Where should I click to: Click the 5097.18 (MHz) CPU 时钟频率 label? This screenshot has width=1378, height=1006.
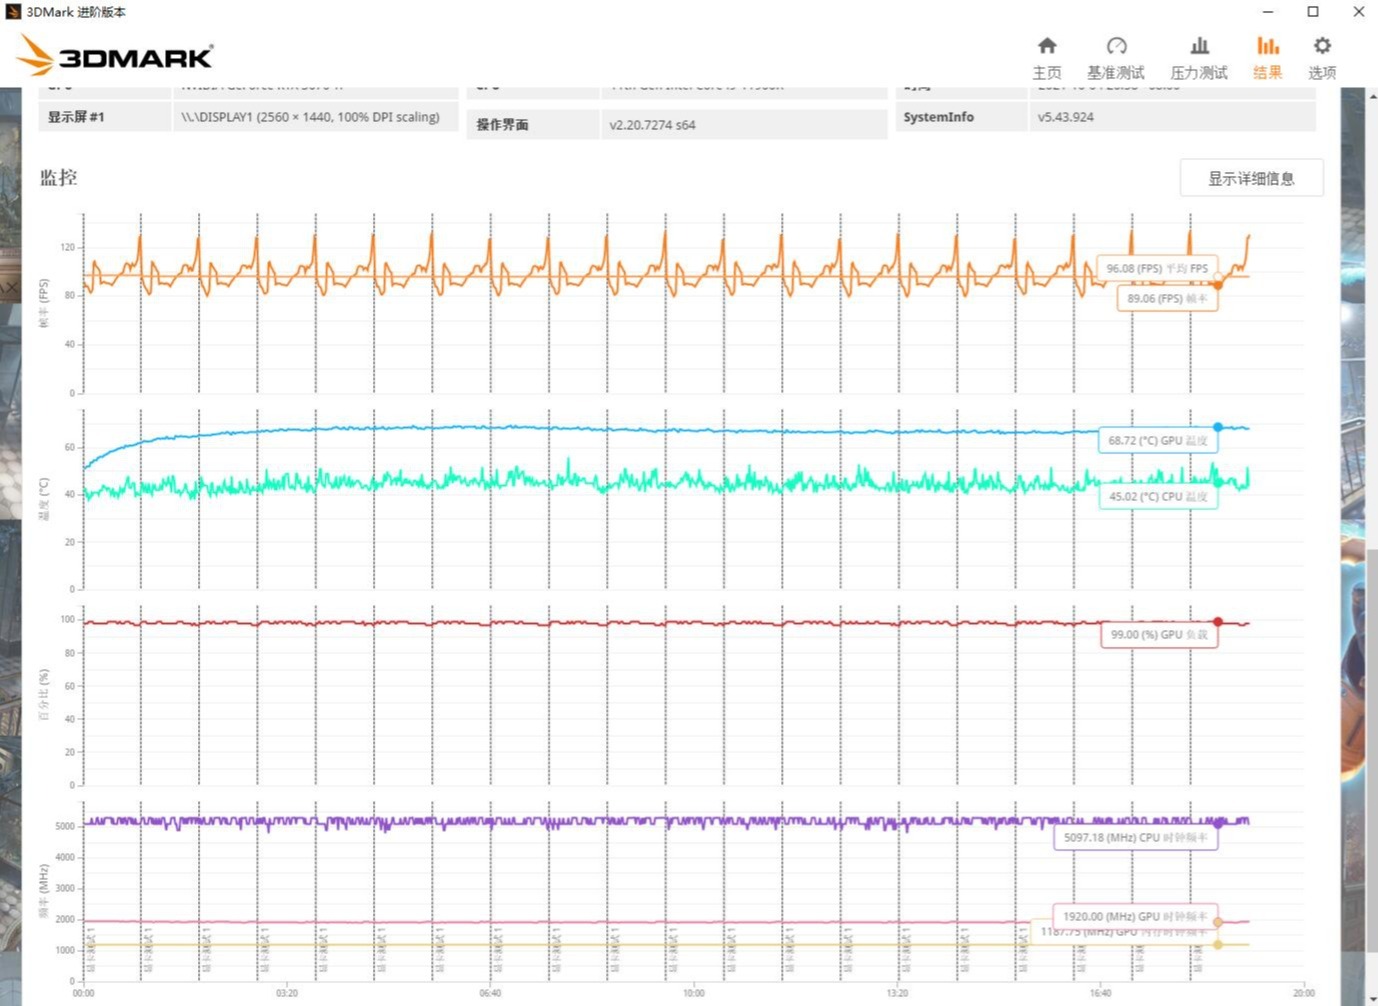click(x=1135, y=837)
